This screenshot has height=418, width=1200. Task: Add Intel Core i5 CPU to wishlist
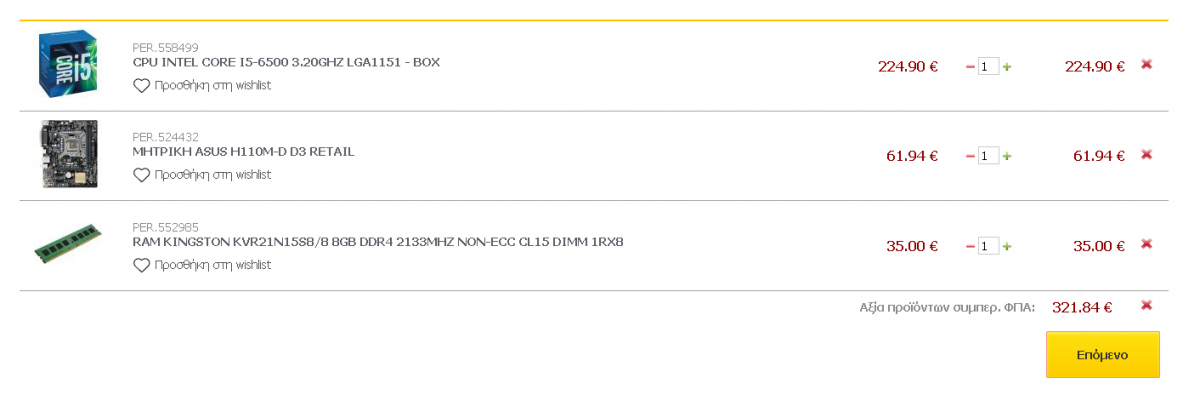click(202, 85)
